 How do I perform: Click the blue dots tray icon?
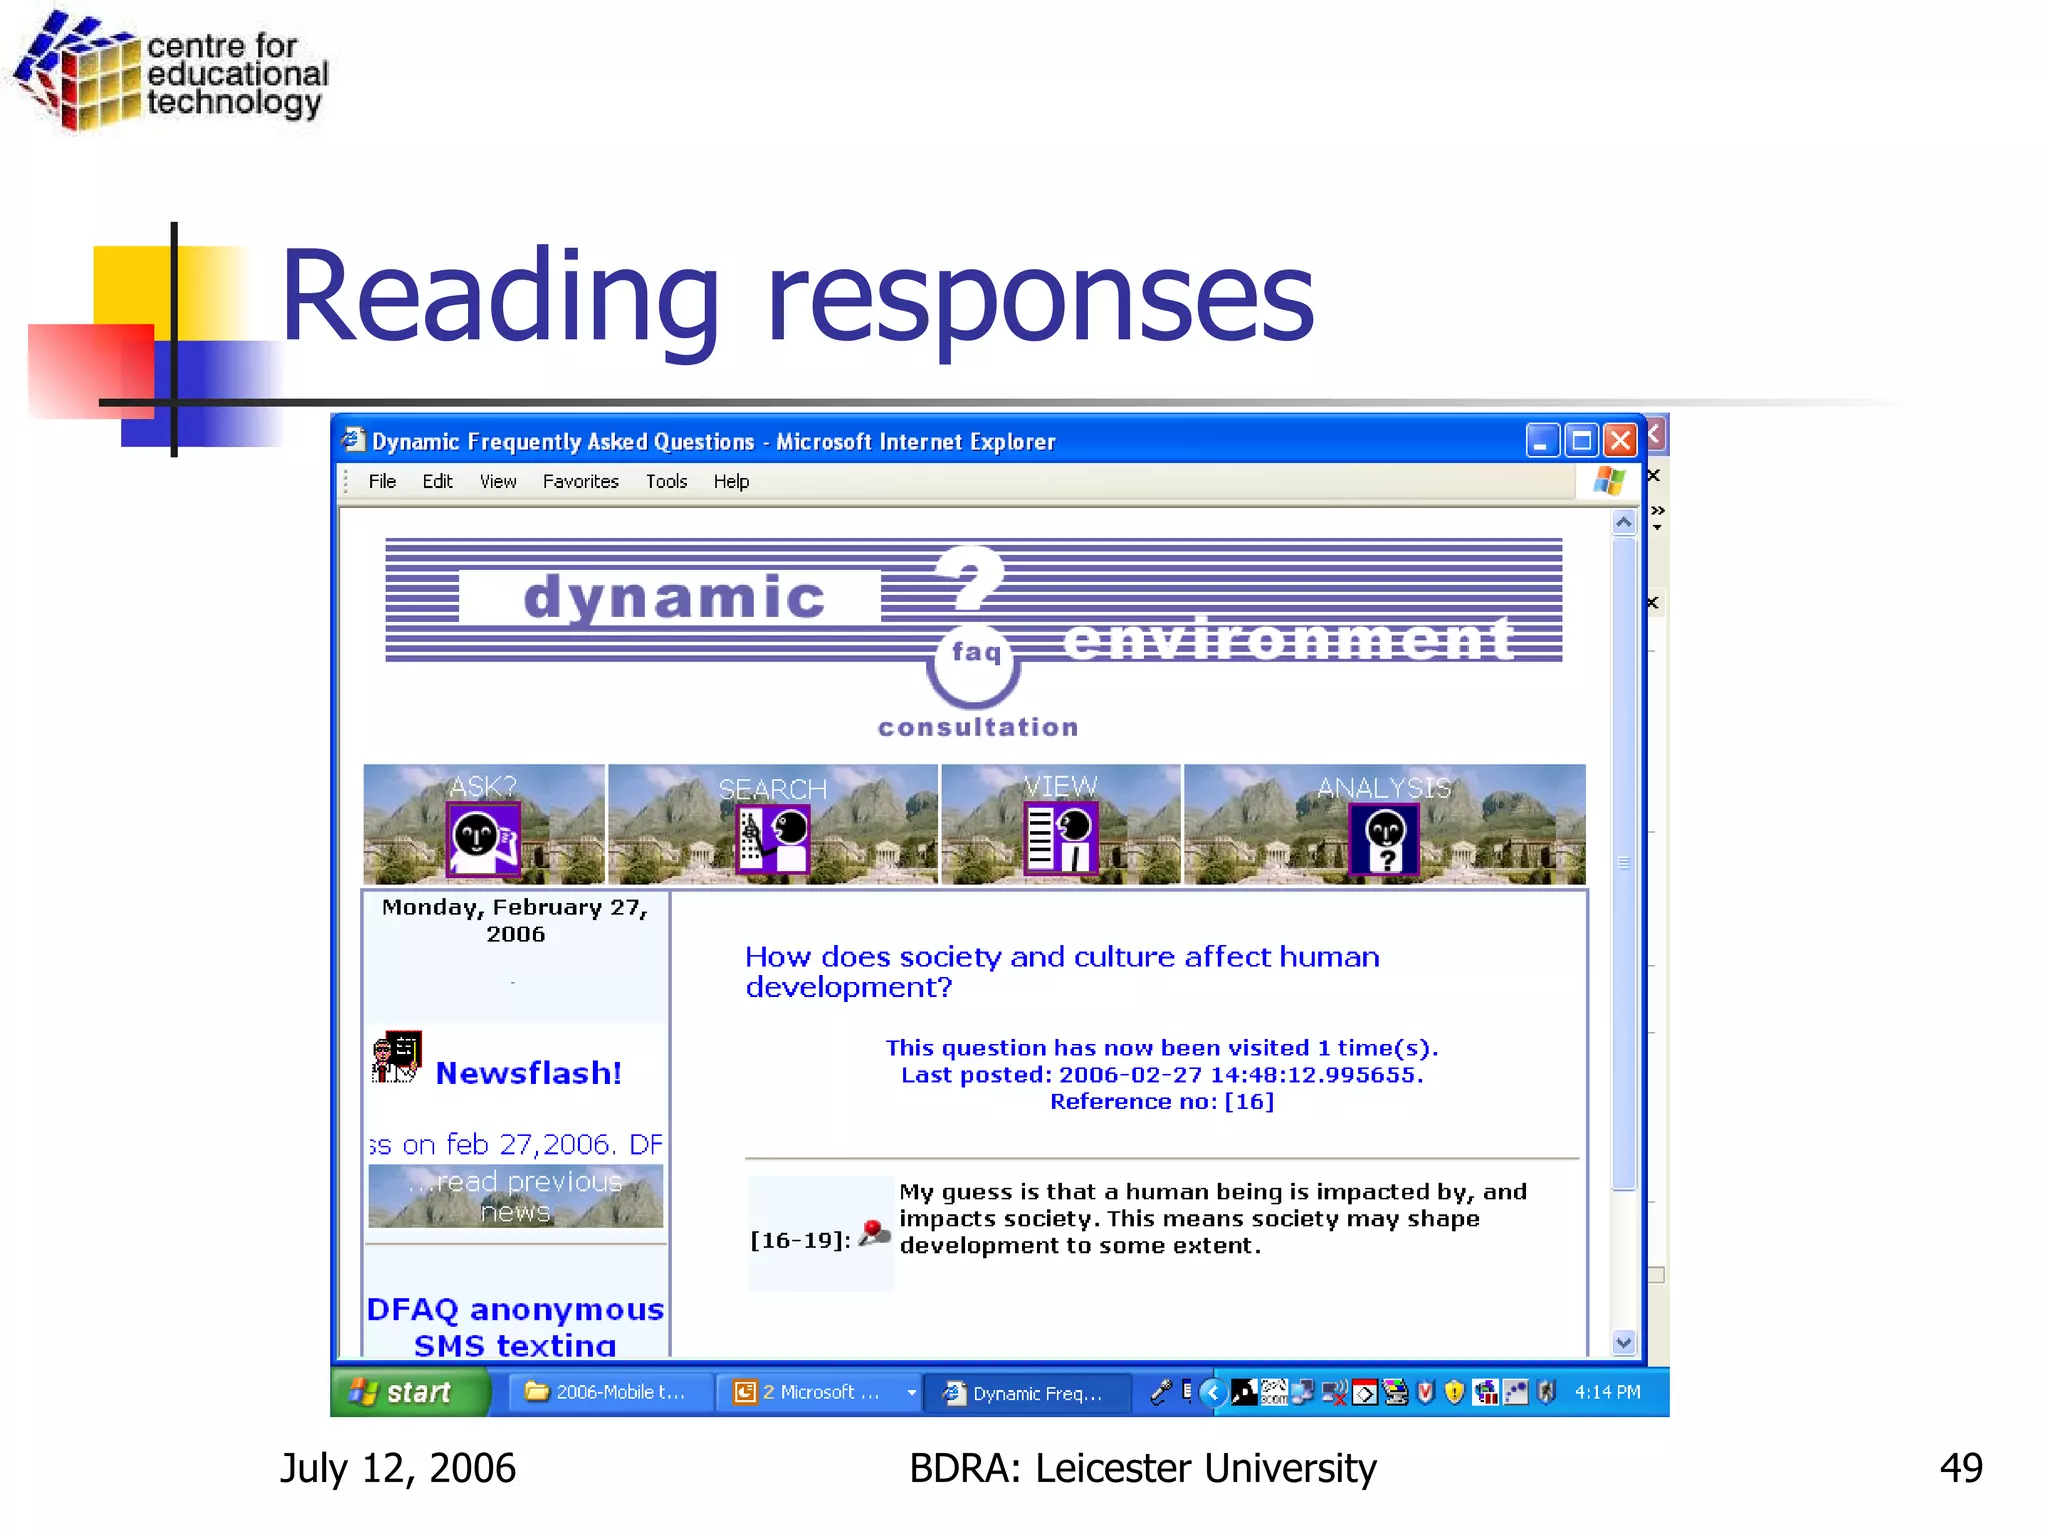click(x=1516, y=1392)
